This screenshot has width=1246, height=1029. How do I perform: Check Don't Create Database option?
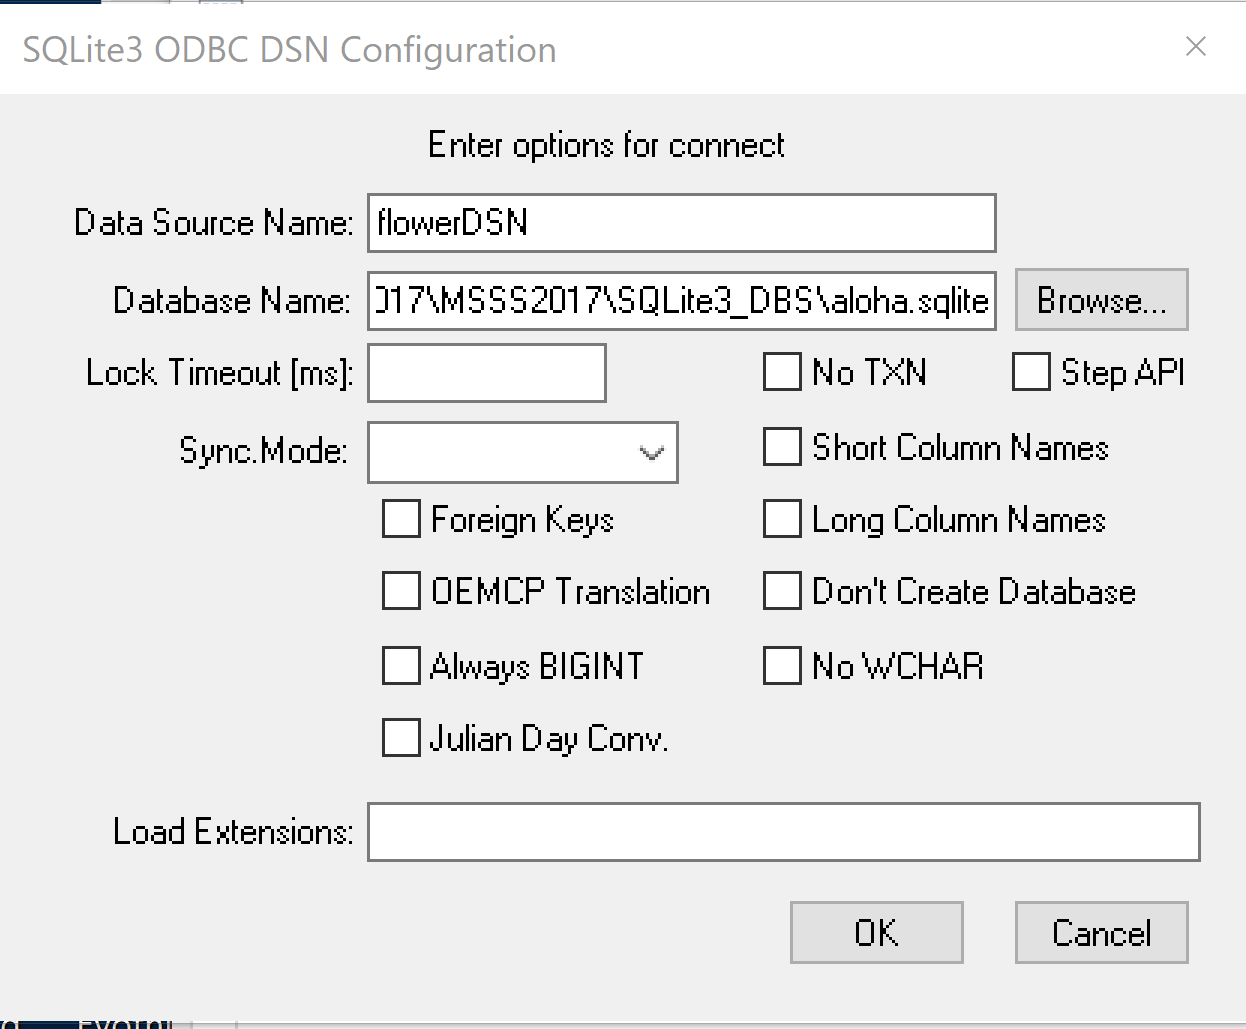[782, 591]
